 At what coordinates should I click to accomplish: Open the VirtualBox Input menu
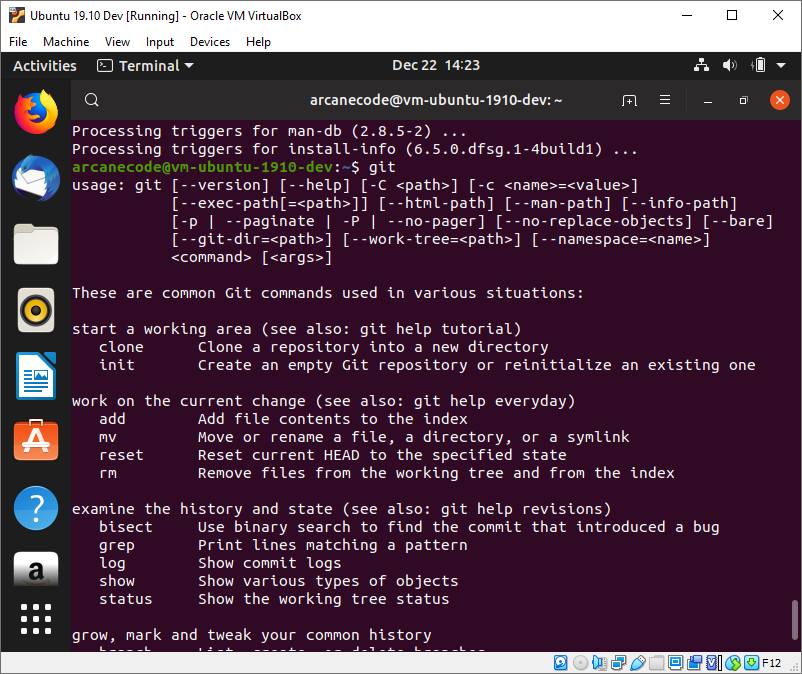(160, 42)
